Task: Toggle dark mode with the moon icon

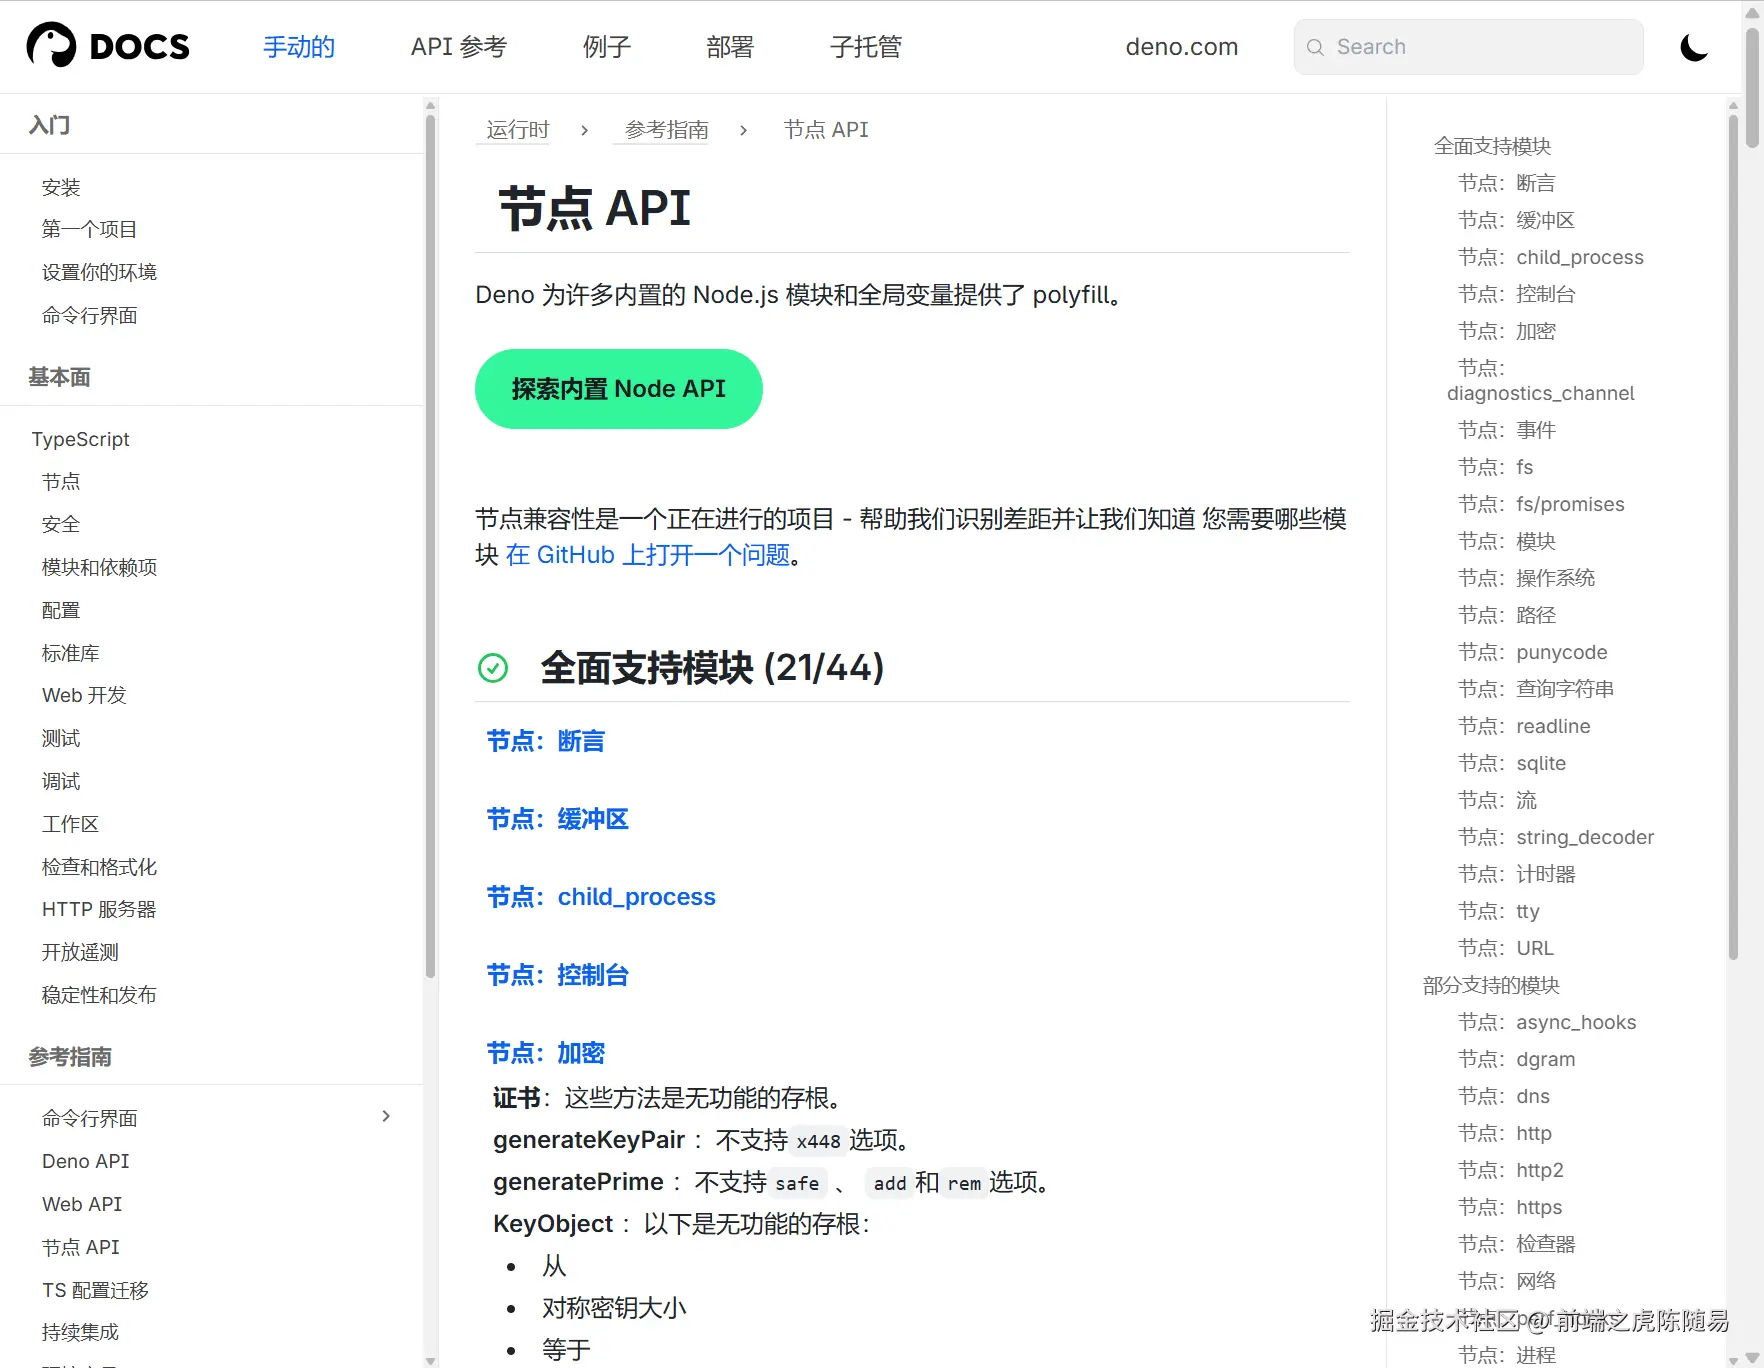Action: [x=1693, y=46]
